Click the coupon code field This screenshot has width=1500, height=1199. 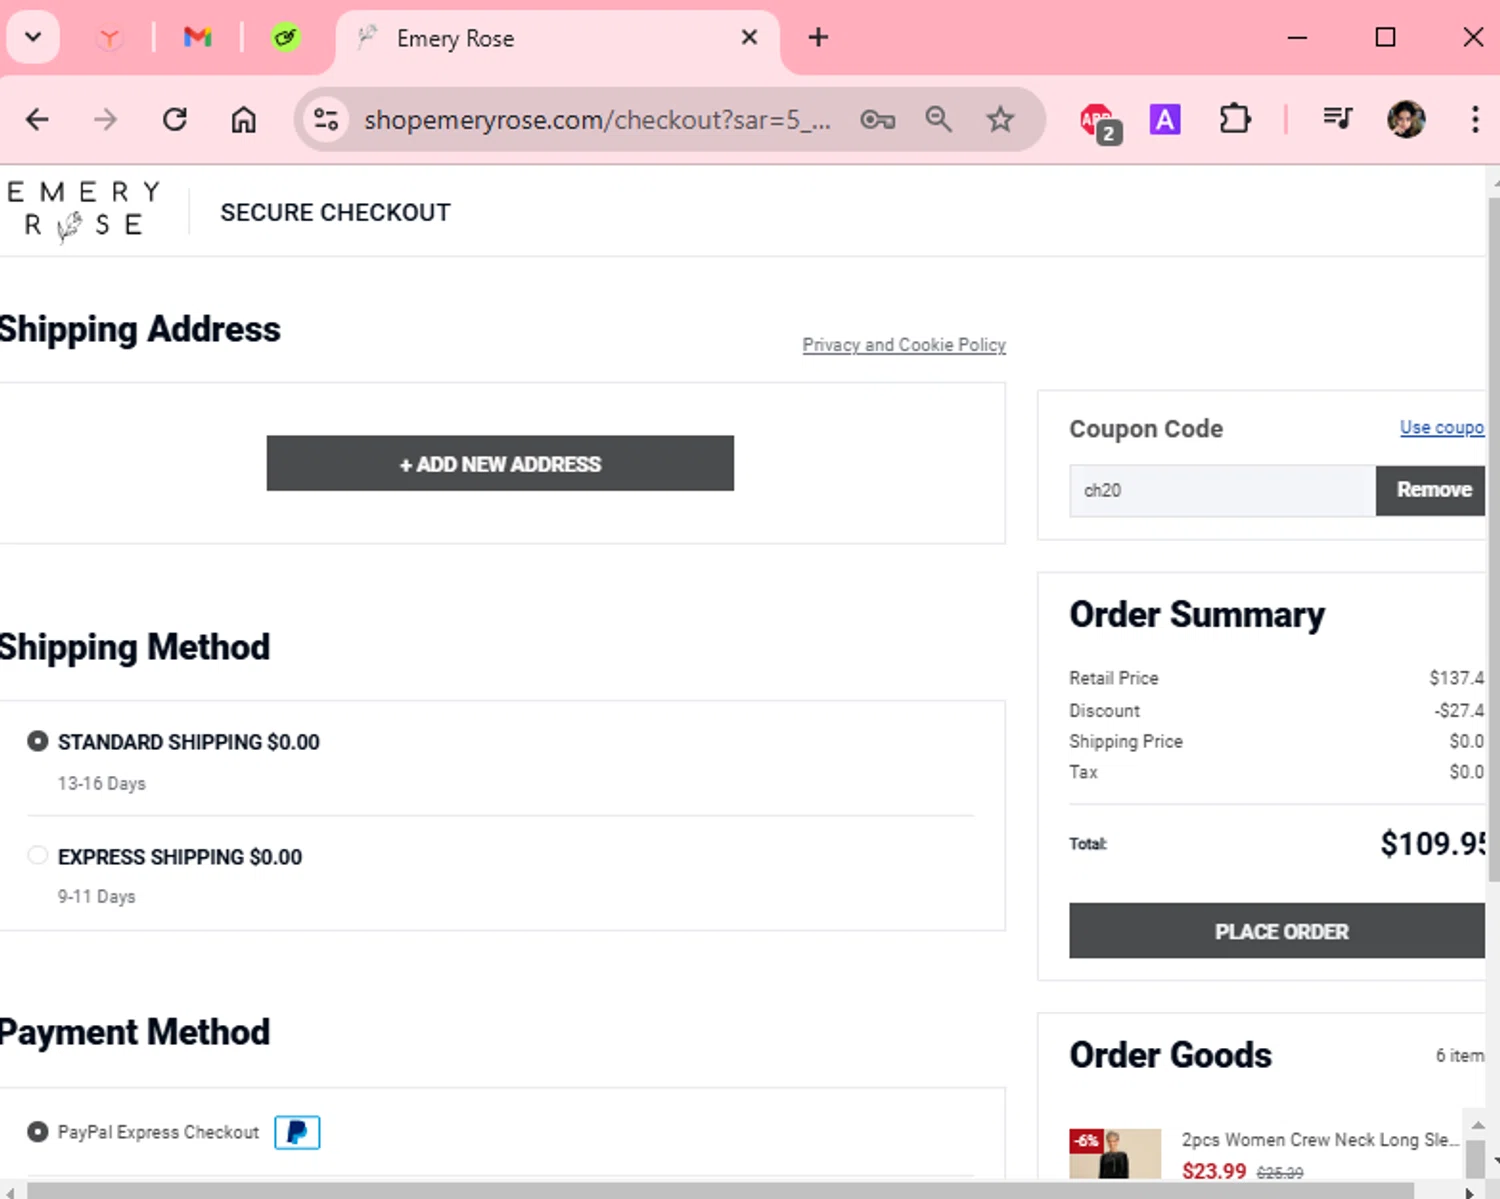[1222, 490]
